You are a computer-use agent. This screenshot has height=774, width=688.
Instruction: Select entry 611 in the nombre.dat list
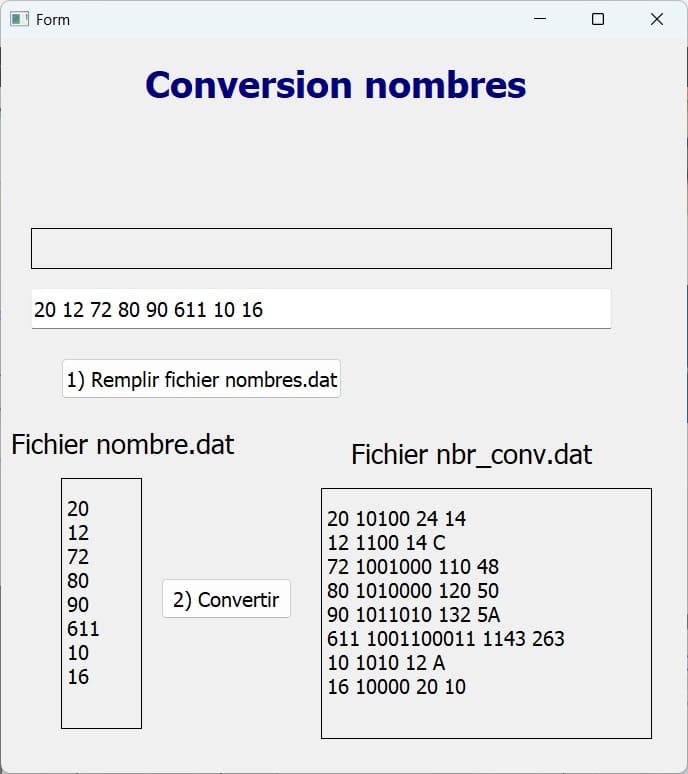coord(84,629)
